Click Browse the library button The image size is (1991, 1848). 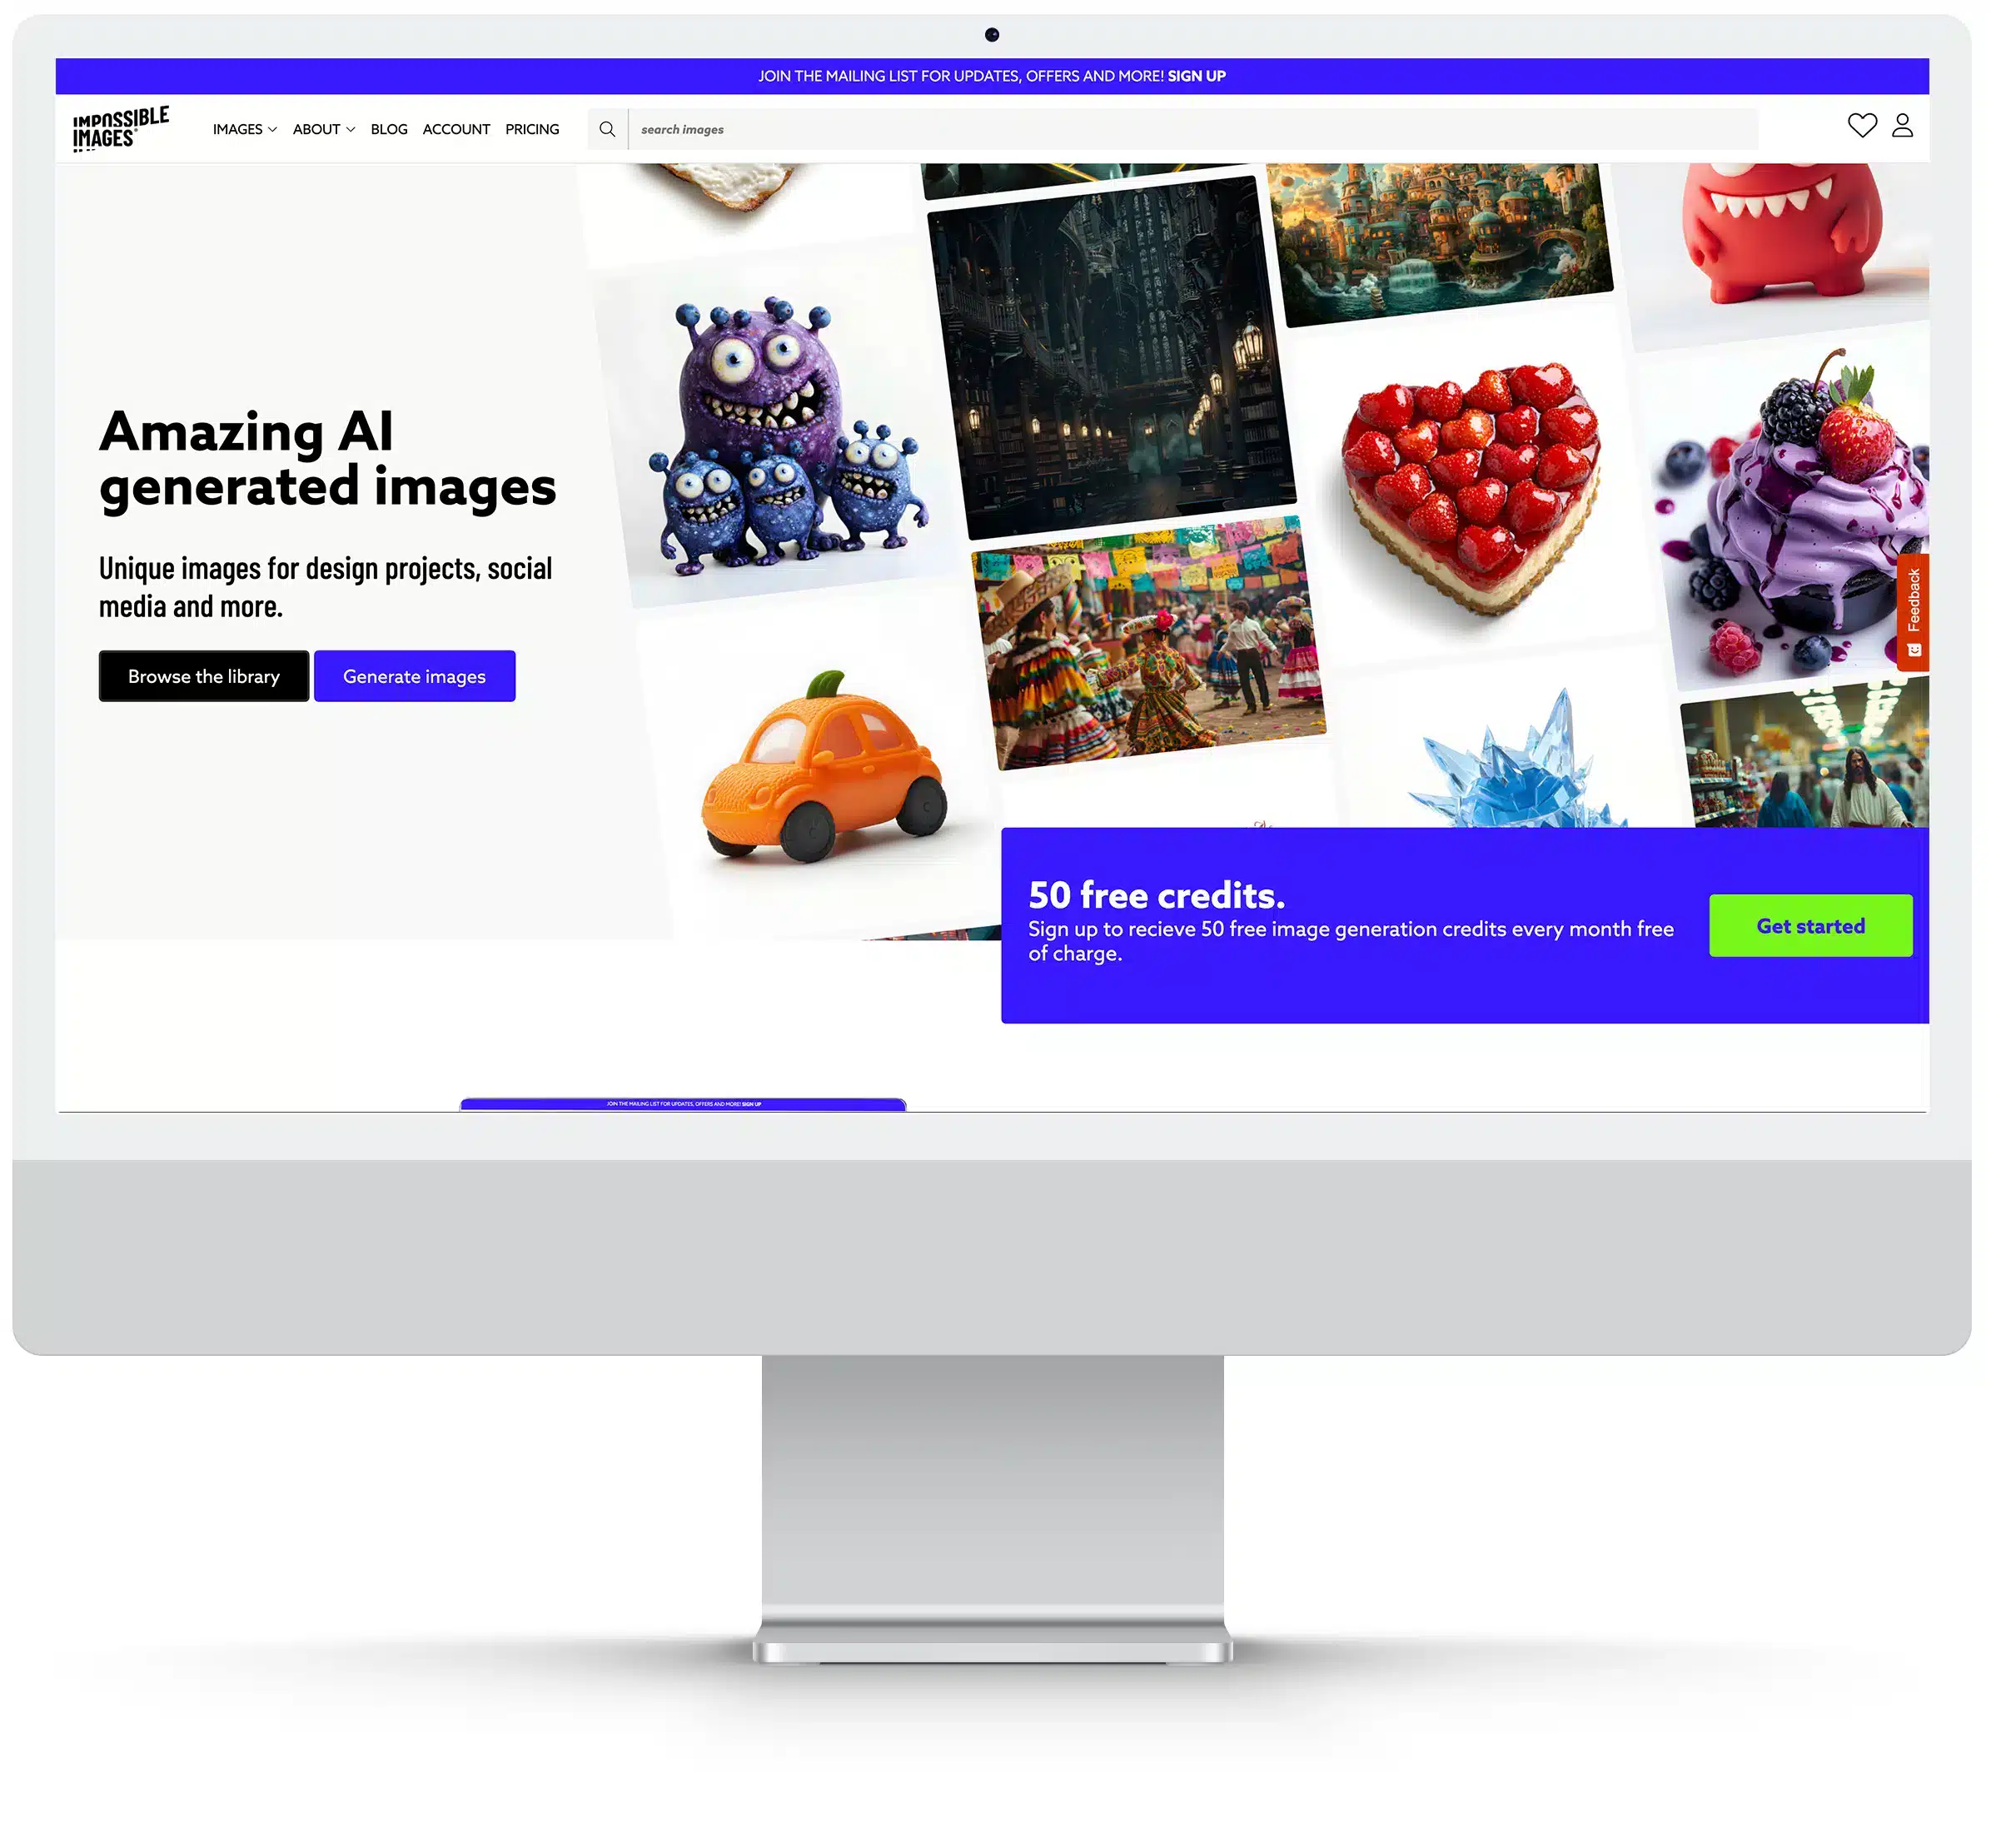click(203, 675)
